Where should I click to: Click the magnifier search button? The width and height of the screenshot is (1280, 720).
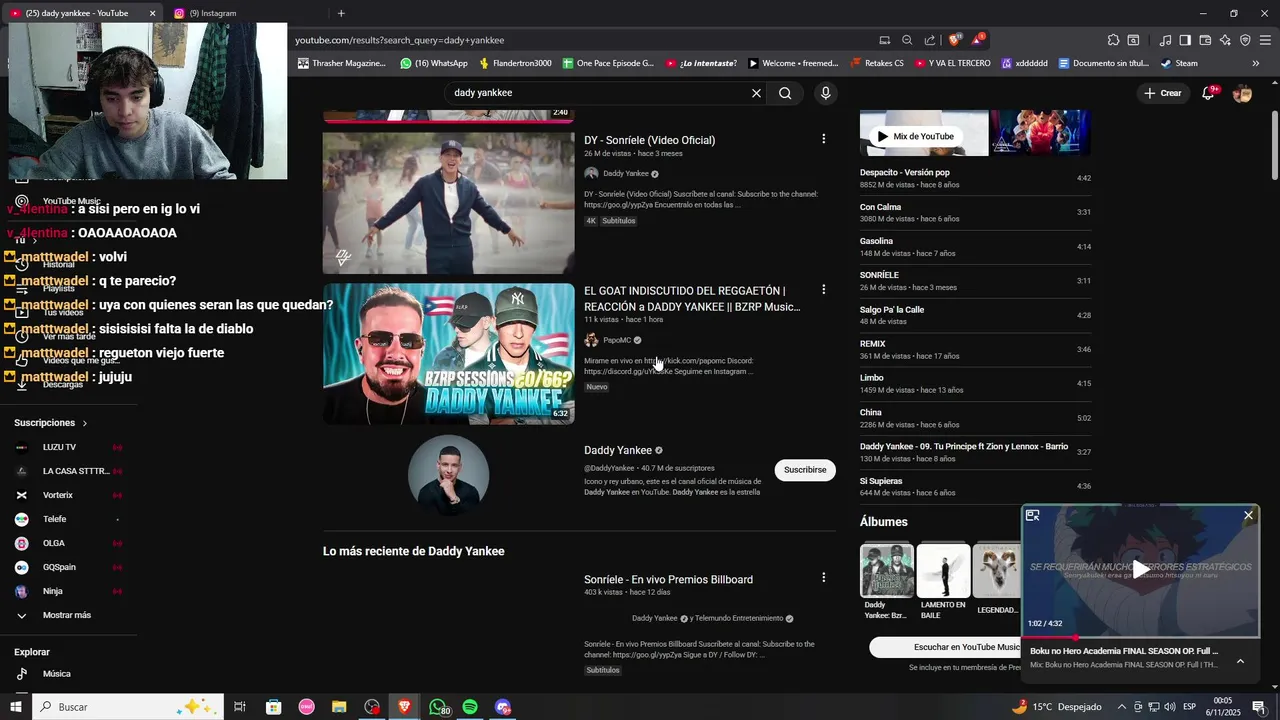(x=785, y=93)
